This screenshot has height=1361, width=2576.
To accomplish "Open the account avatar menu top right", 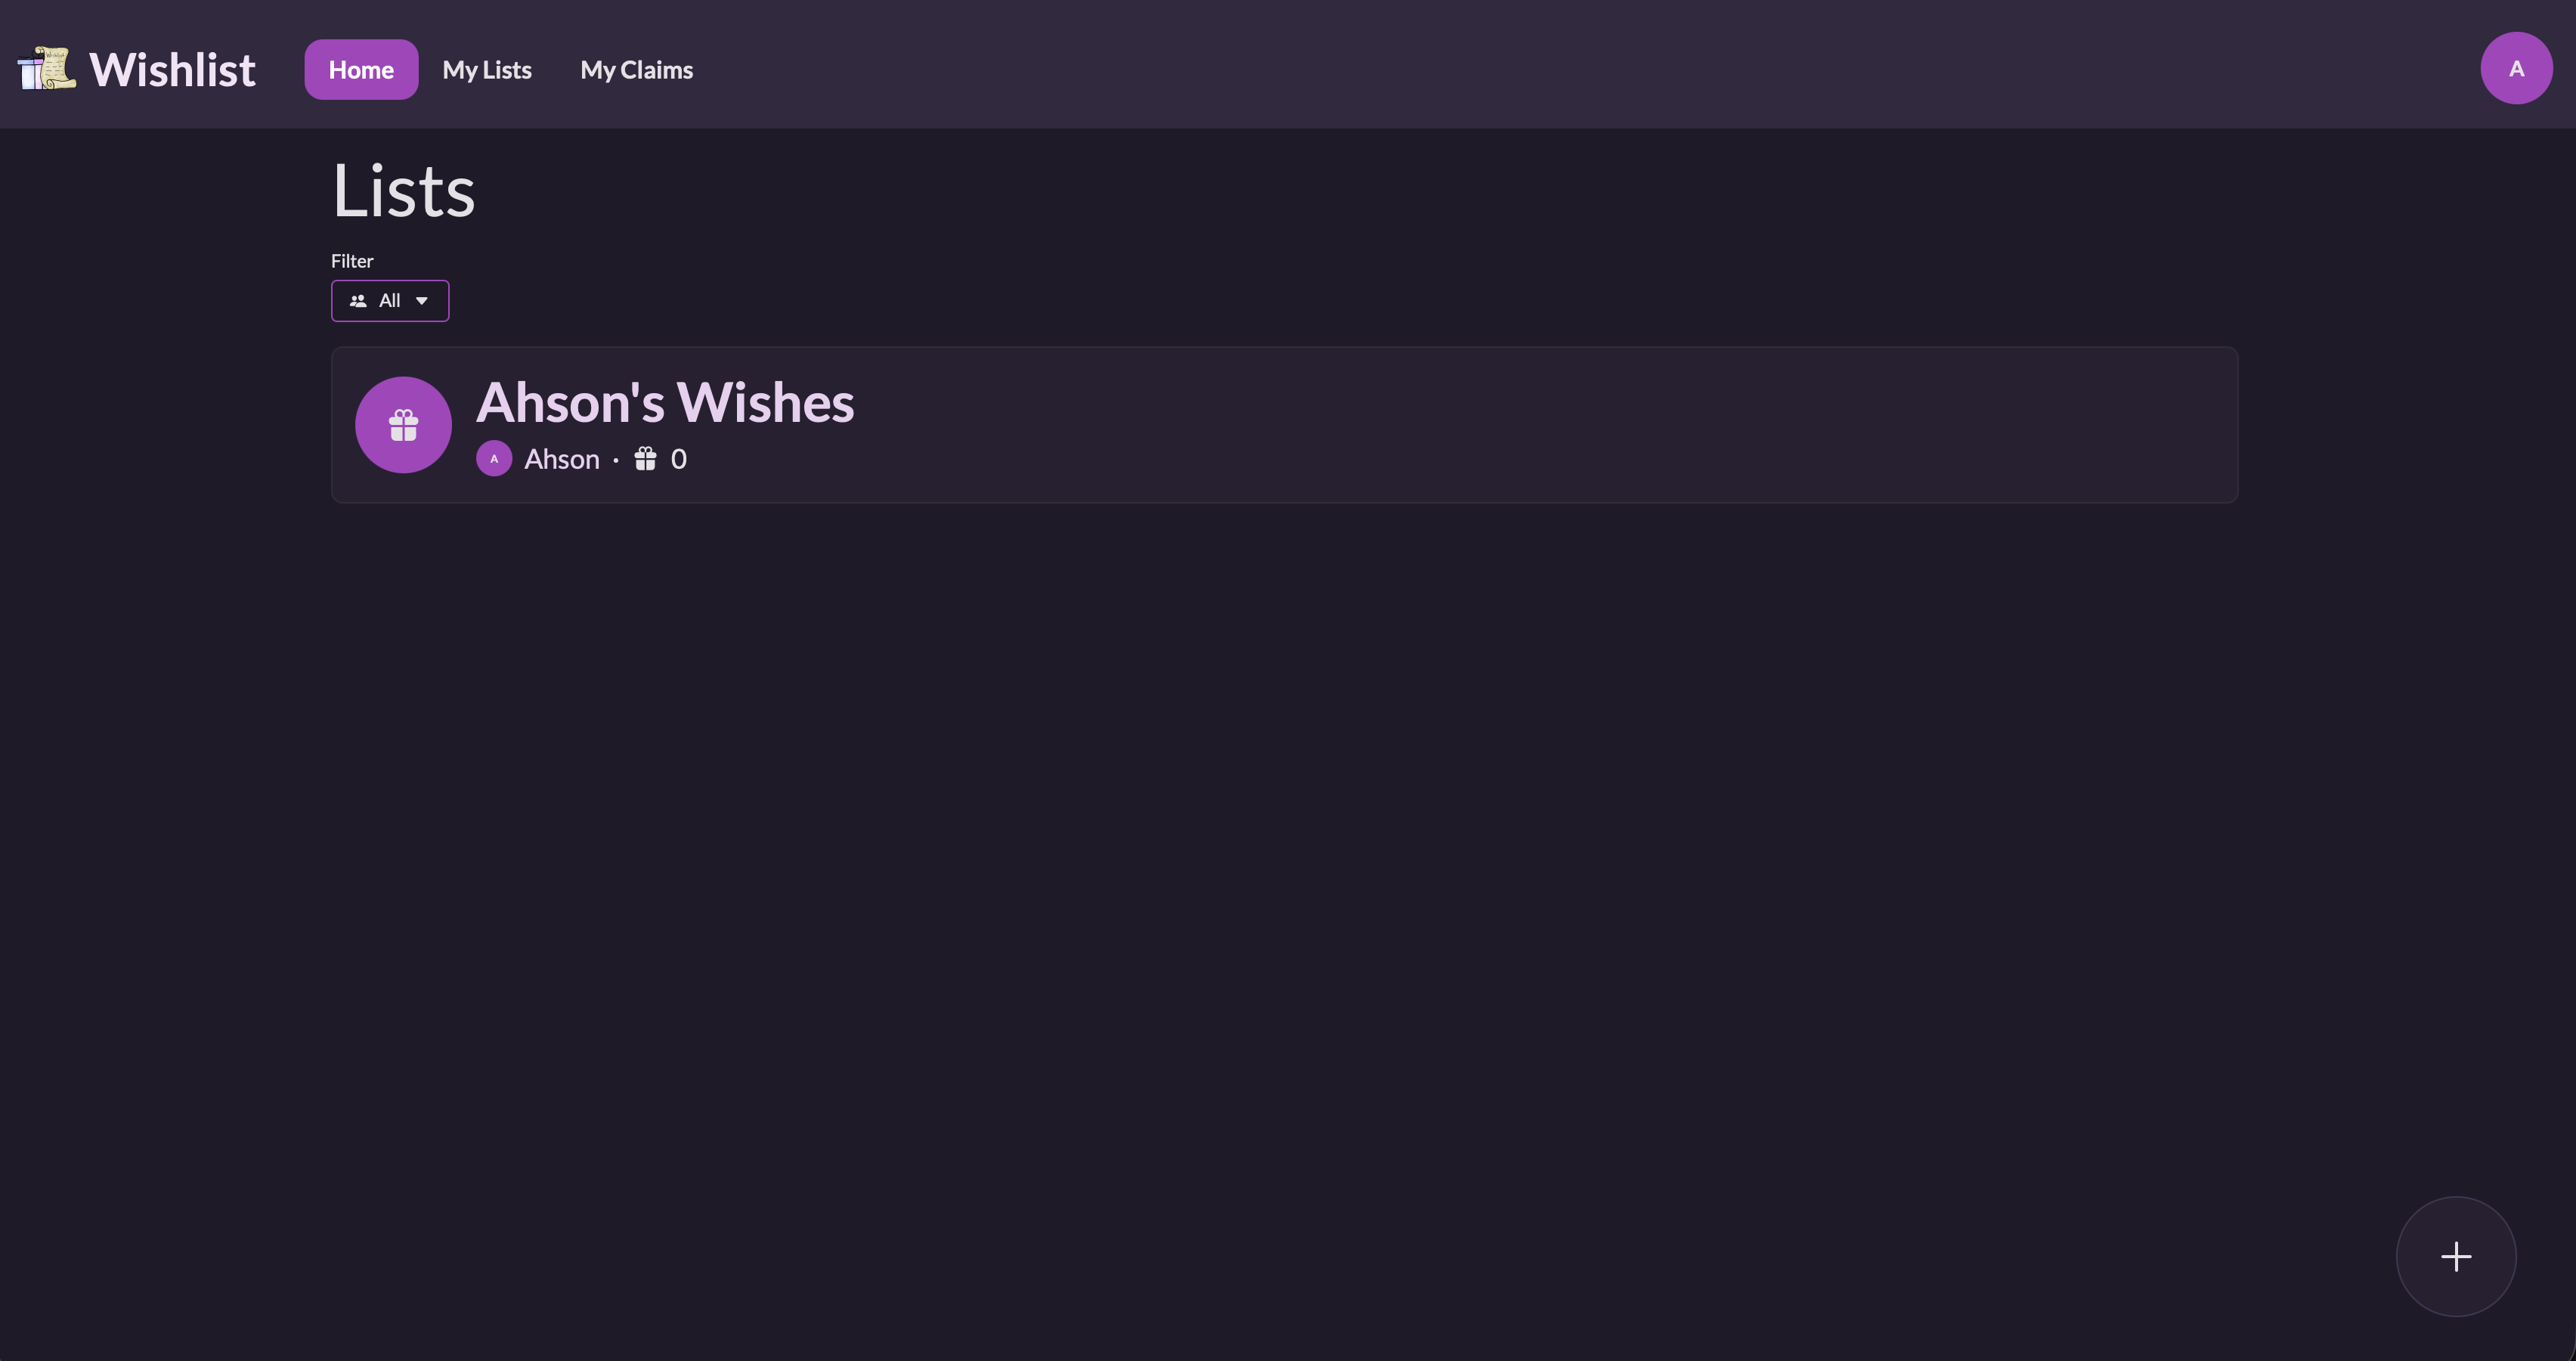I will tap(2515, 67).
